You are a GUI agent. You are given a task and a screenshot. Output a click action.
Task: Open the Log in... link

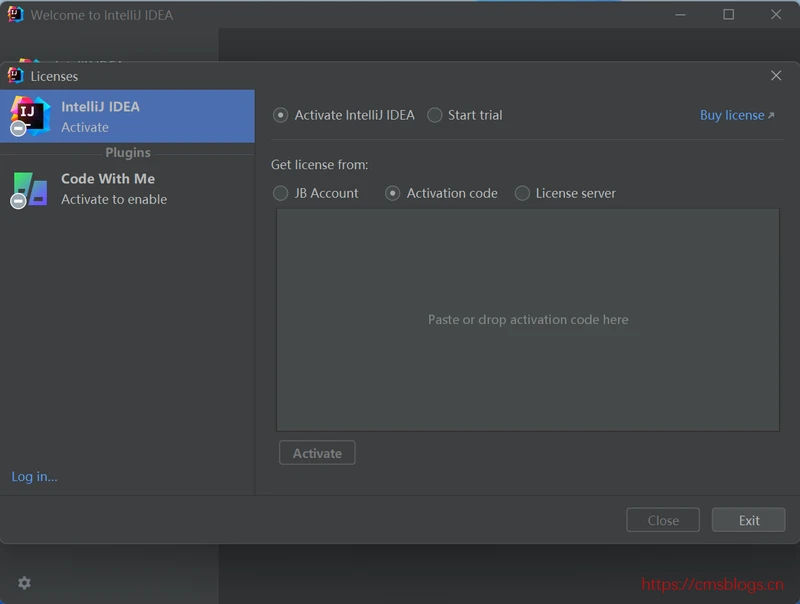point(35,477)
